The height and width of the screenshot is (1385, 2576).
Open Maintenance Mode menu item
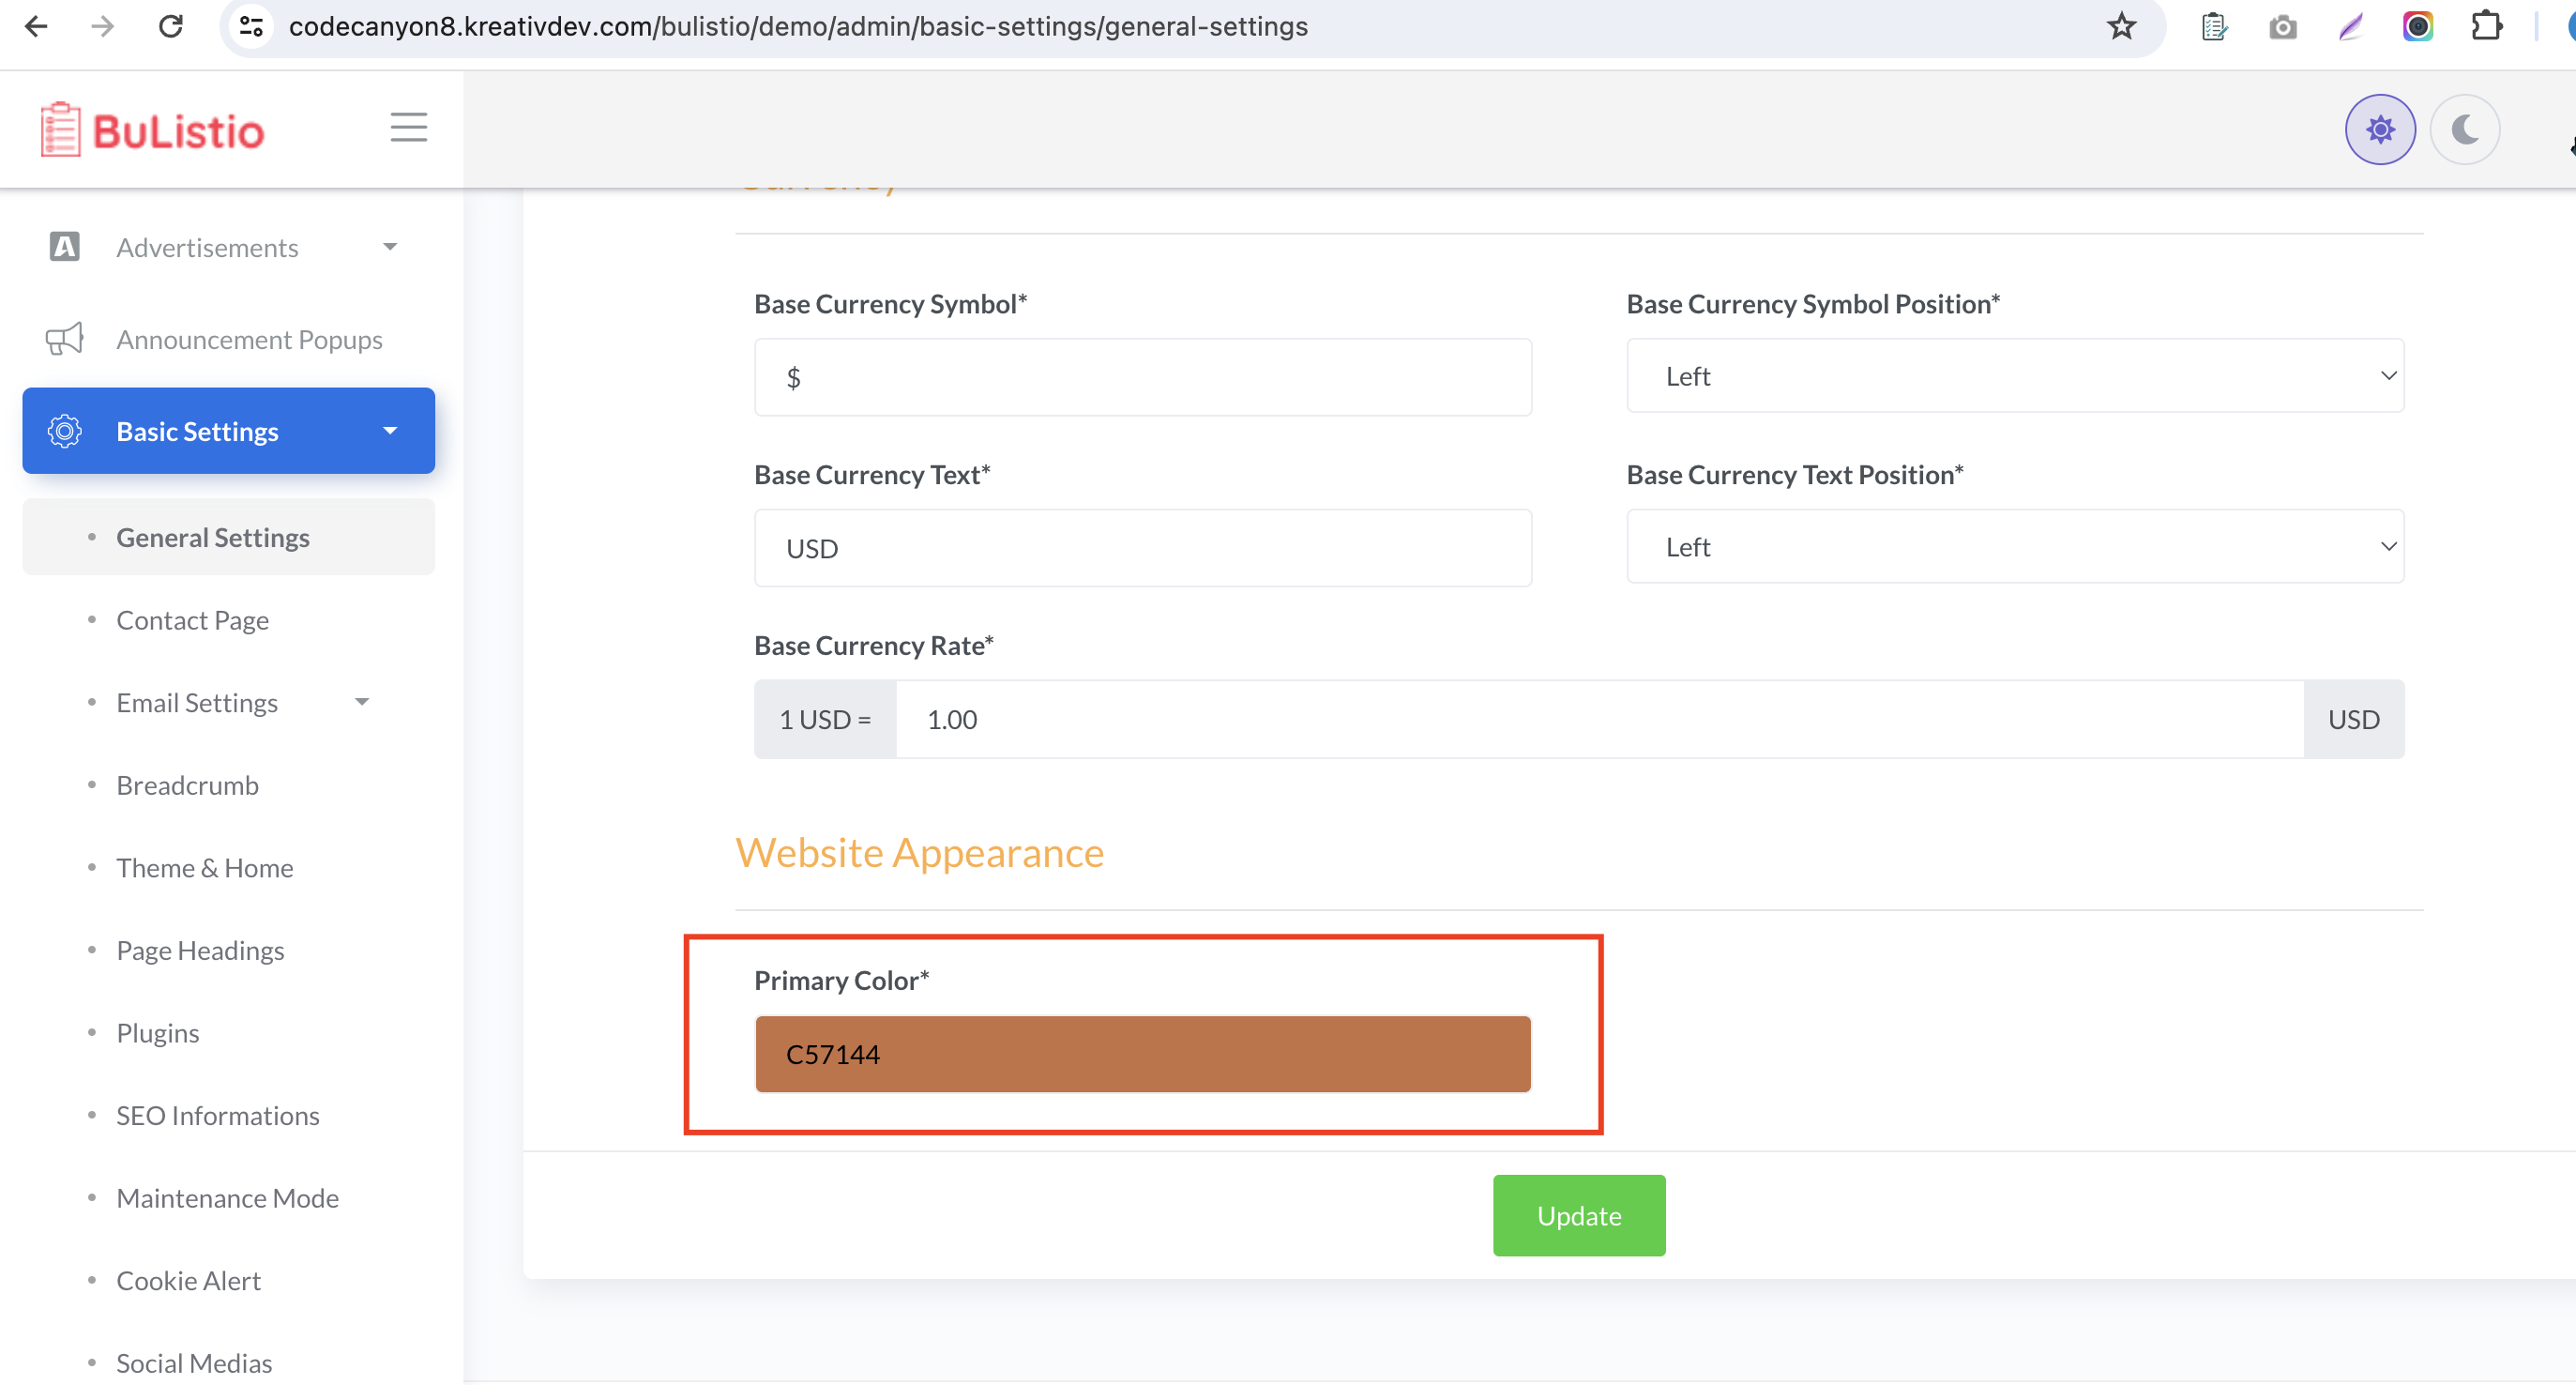227,1197
